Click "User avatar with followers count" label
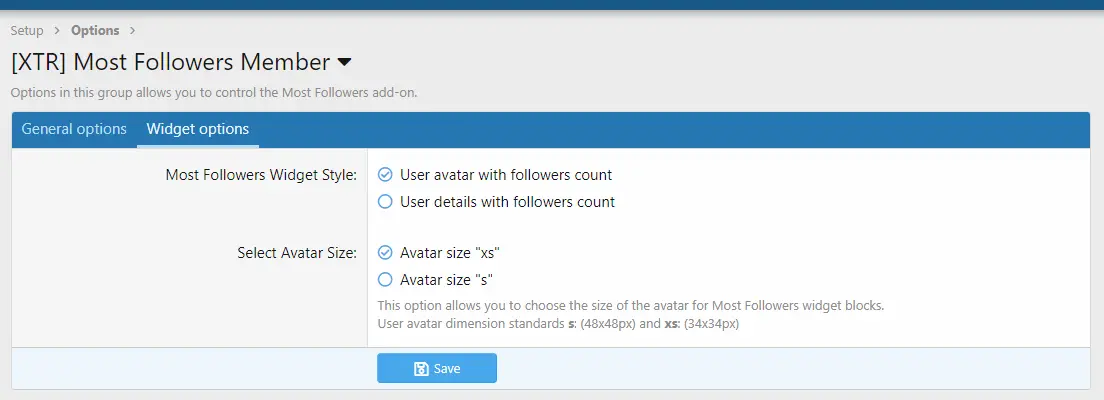The image size is (1104, 400). pos(506,175)
